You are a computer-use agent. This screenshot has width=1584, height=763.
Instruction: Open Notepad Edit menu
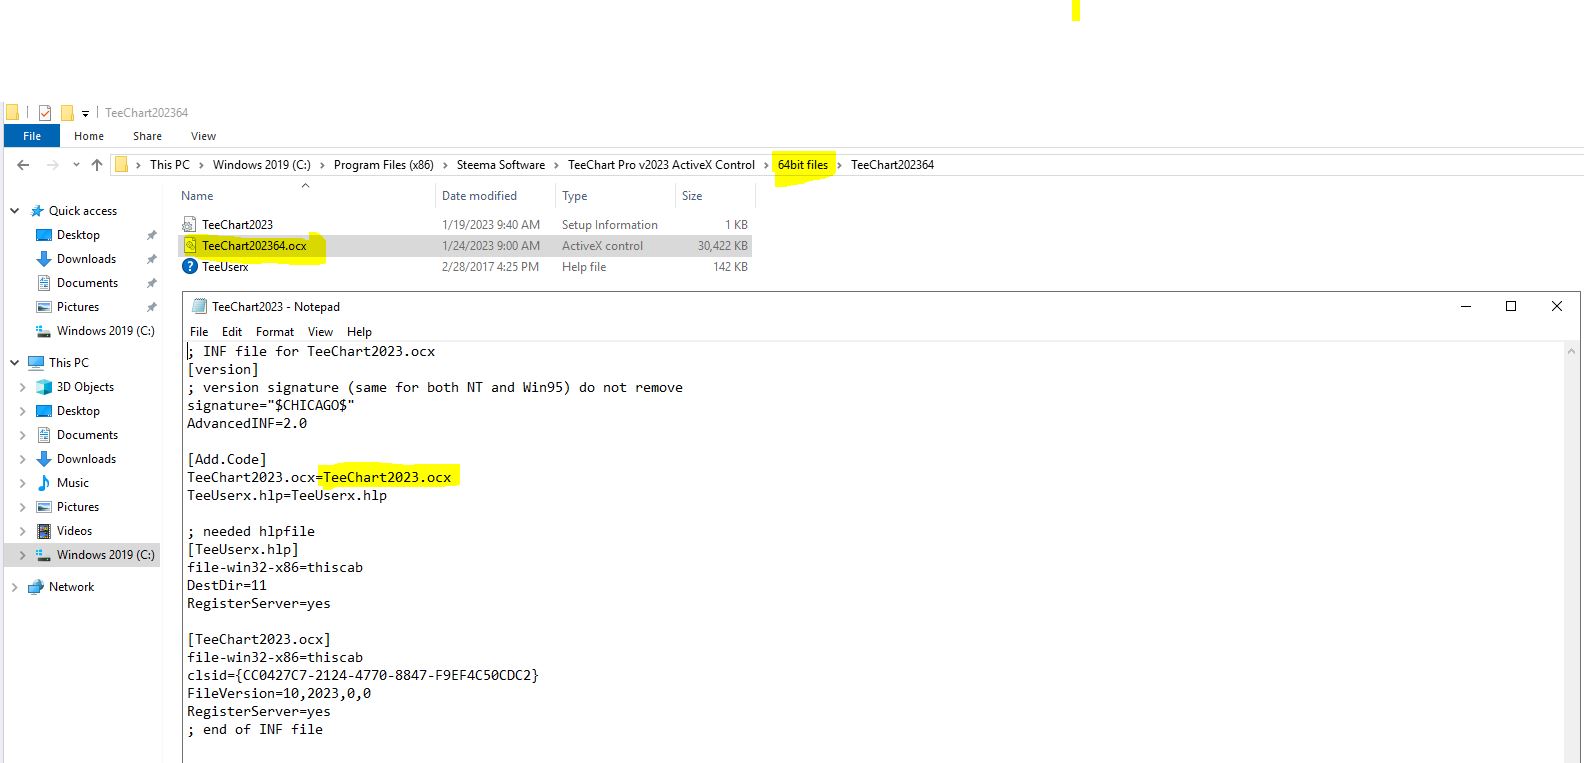[x=232, y=332]
